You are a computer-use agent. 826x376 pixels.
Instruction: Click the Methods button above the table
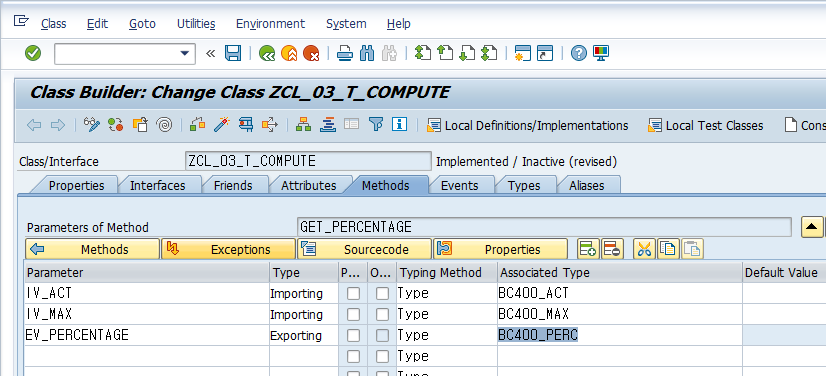pyautogui.click(x=92, y=249)
